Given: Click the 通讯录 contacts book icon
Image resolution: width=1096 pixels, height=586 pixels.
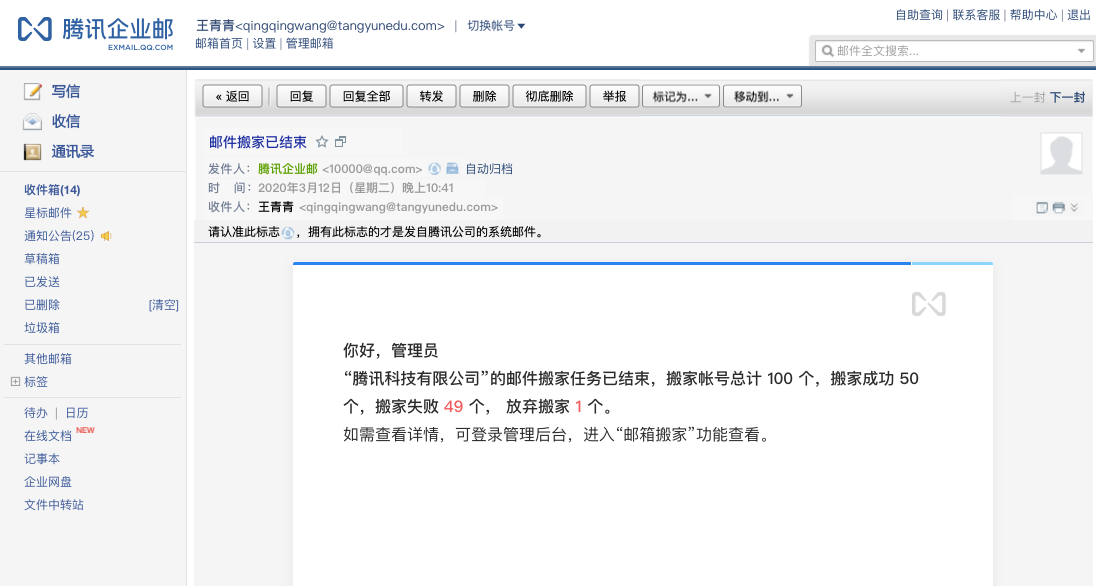Looking at the screenshot, I should click(x=32, y=152).
